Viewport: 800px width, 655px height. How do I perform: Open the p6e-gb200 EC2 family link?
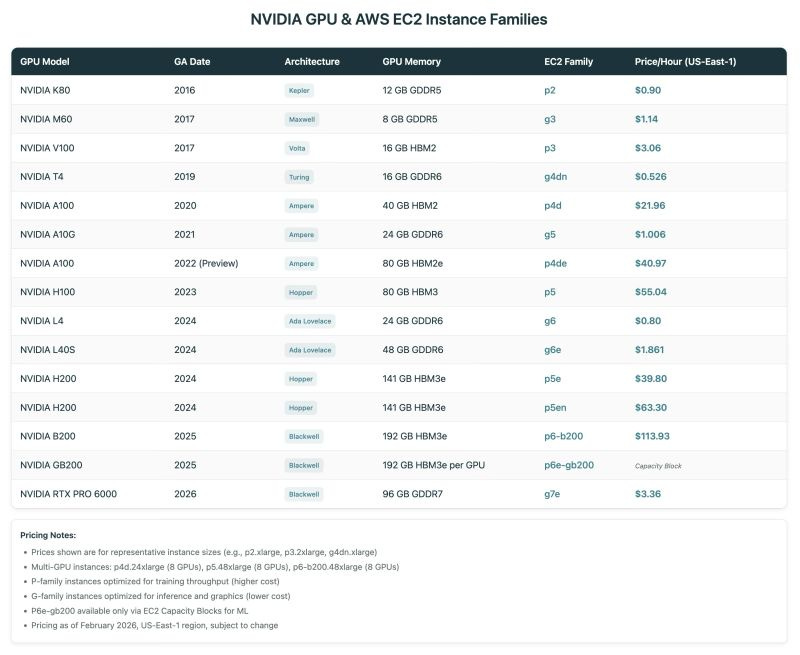[569, 465]
